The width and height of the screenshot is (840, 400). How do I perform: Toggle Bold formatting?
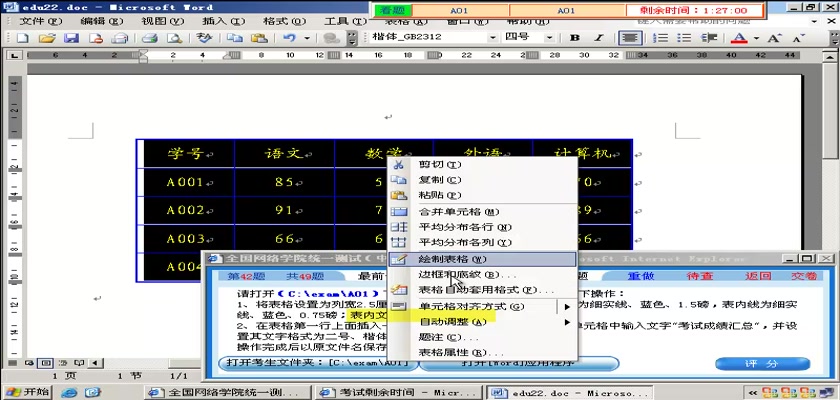[x=575, y=38]
